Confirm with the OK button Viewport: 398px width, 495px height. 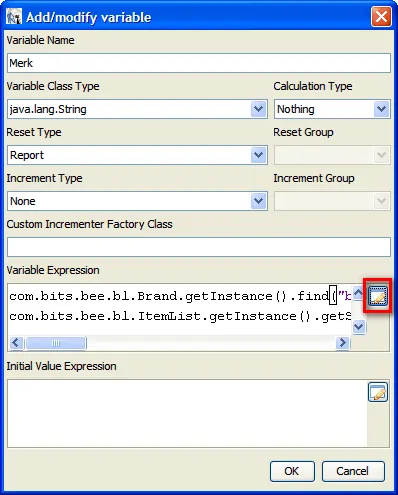coord(292,471)
